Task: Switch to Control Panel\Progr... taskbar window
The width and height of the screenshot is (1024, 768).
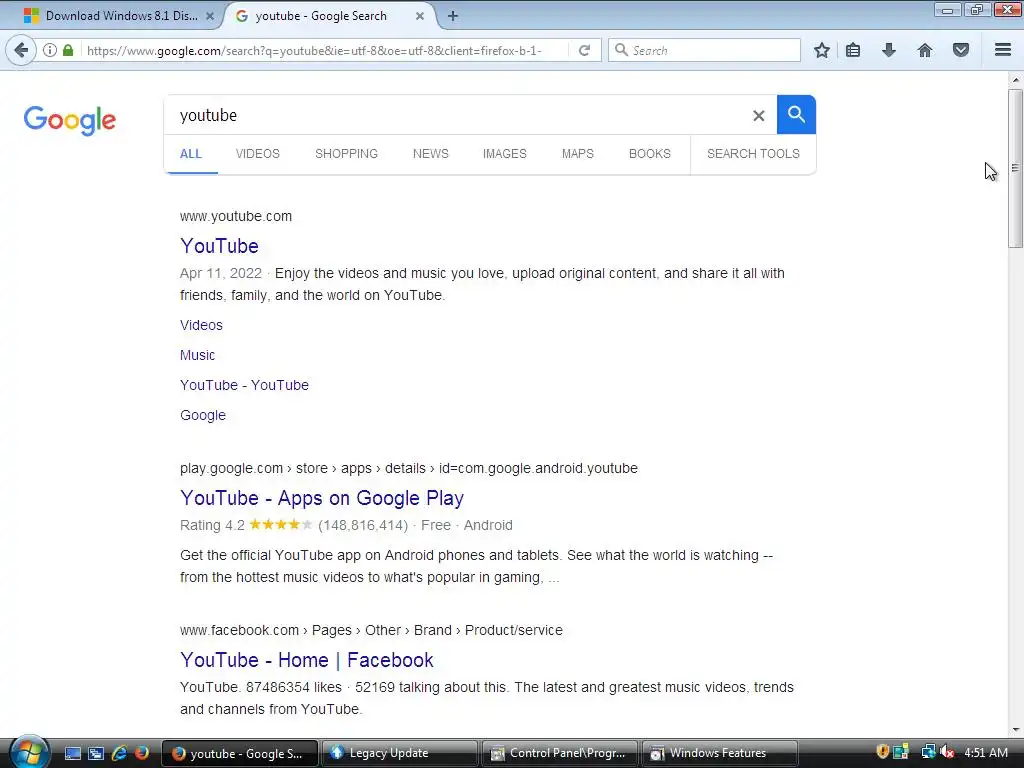Action: tap(560, 753)
